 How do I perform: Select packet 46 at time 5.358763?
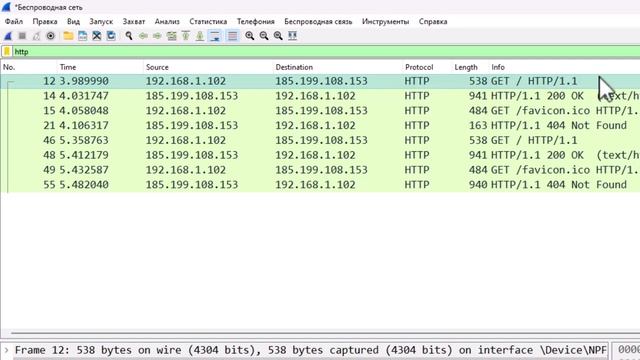(x=320, y=140)
